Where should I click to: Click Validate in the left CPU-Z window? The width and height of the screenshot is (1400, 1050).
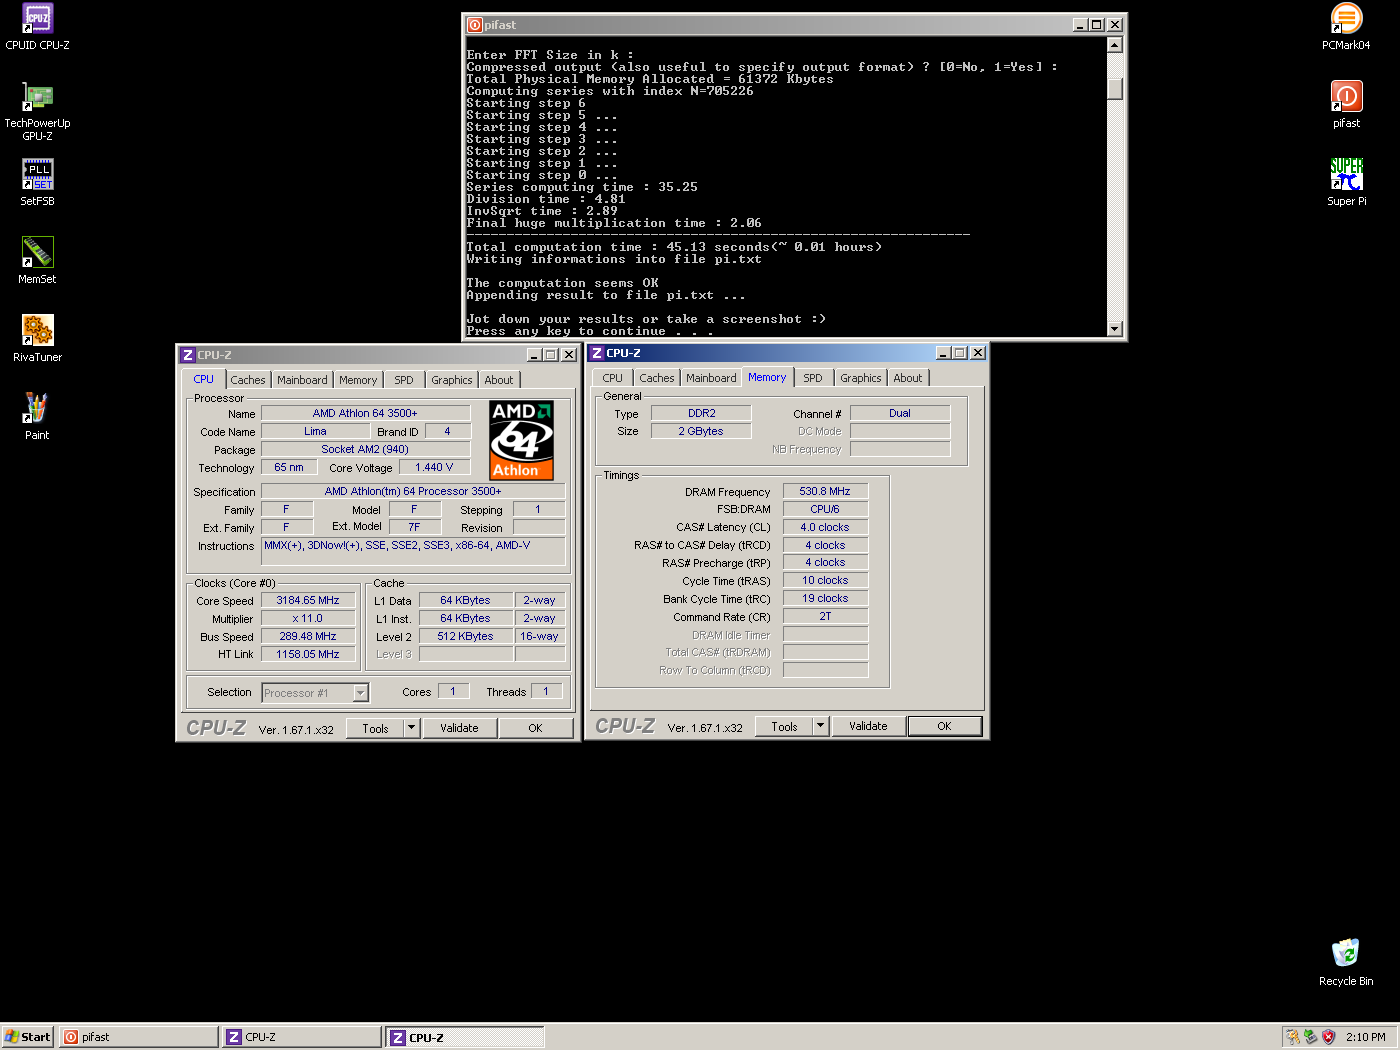[x=459, y=728]
